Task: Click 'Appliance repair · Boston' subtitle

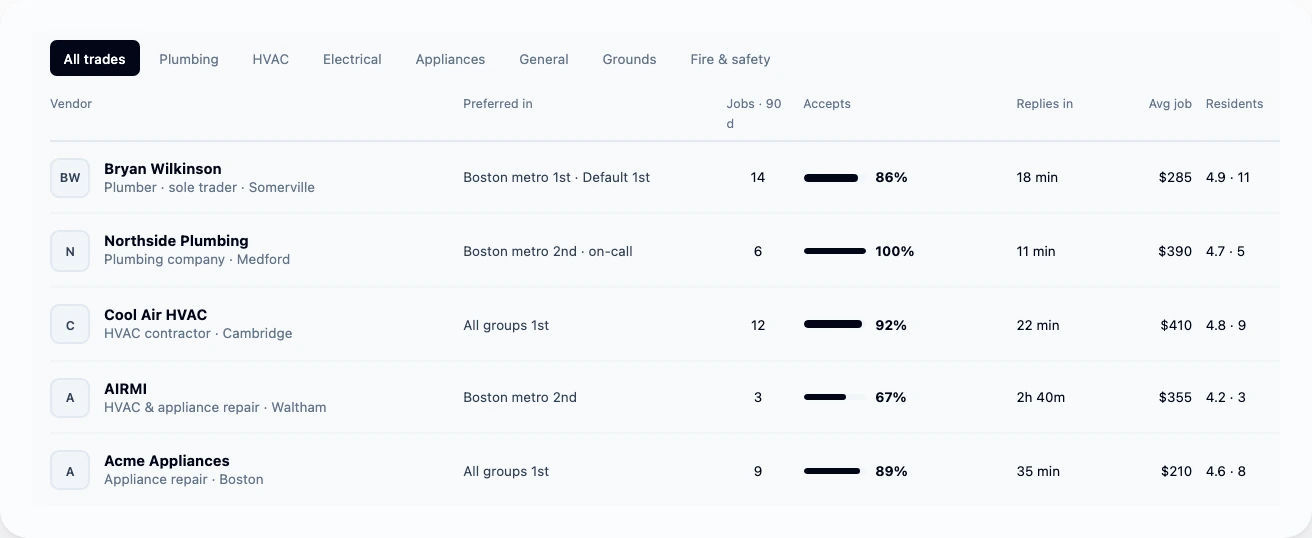Action: pyautogui.click(x=184, y=480)
